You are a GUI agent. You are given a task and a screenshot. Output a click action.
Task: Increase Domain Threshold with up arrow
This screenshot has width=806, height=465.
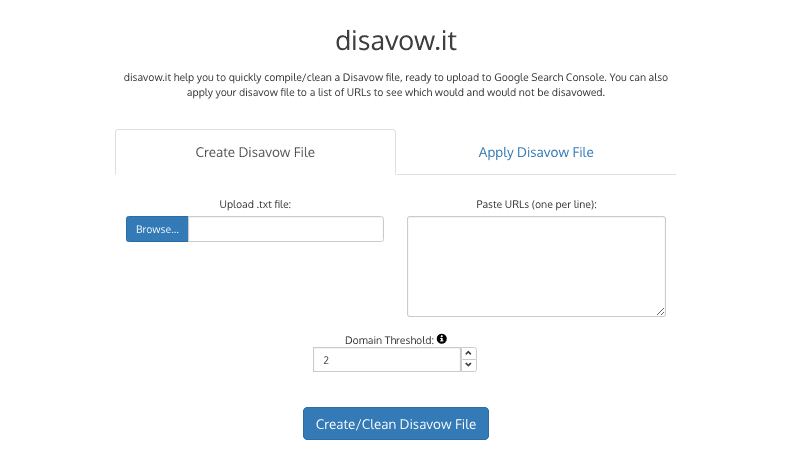click(468, 353)
